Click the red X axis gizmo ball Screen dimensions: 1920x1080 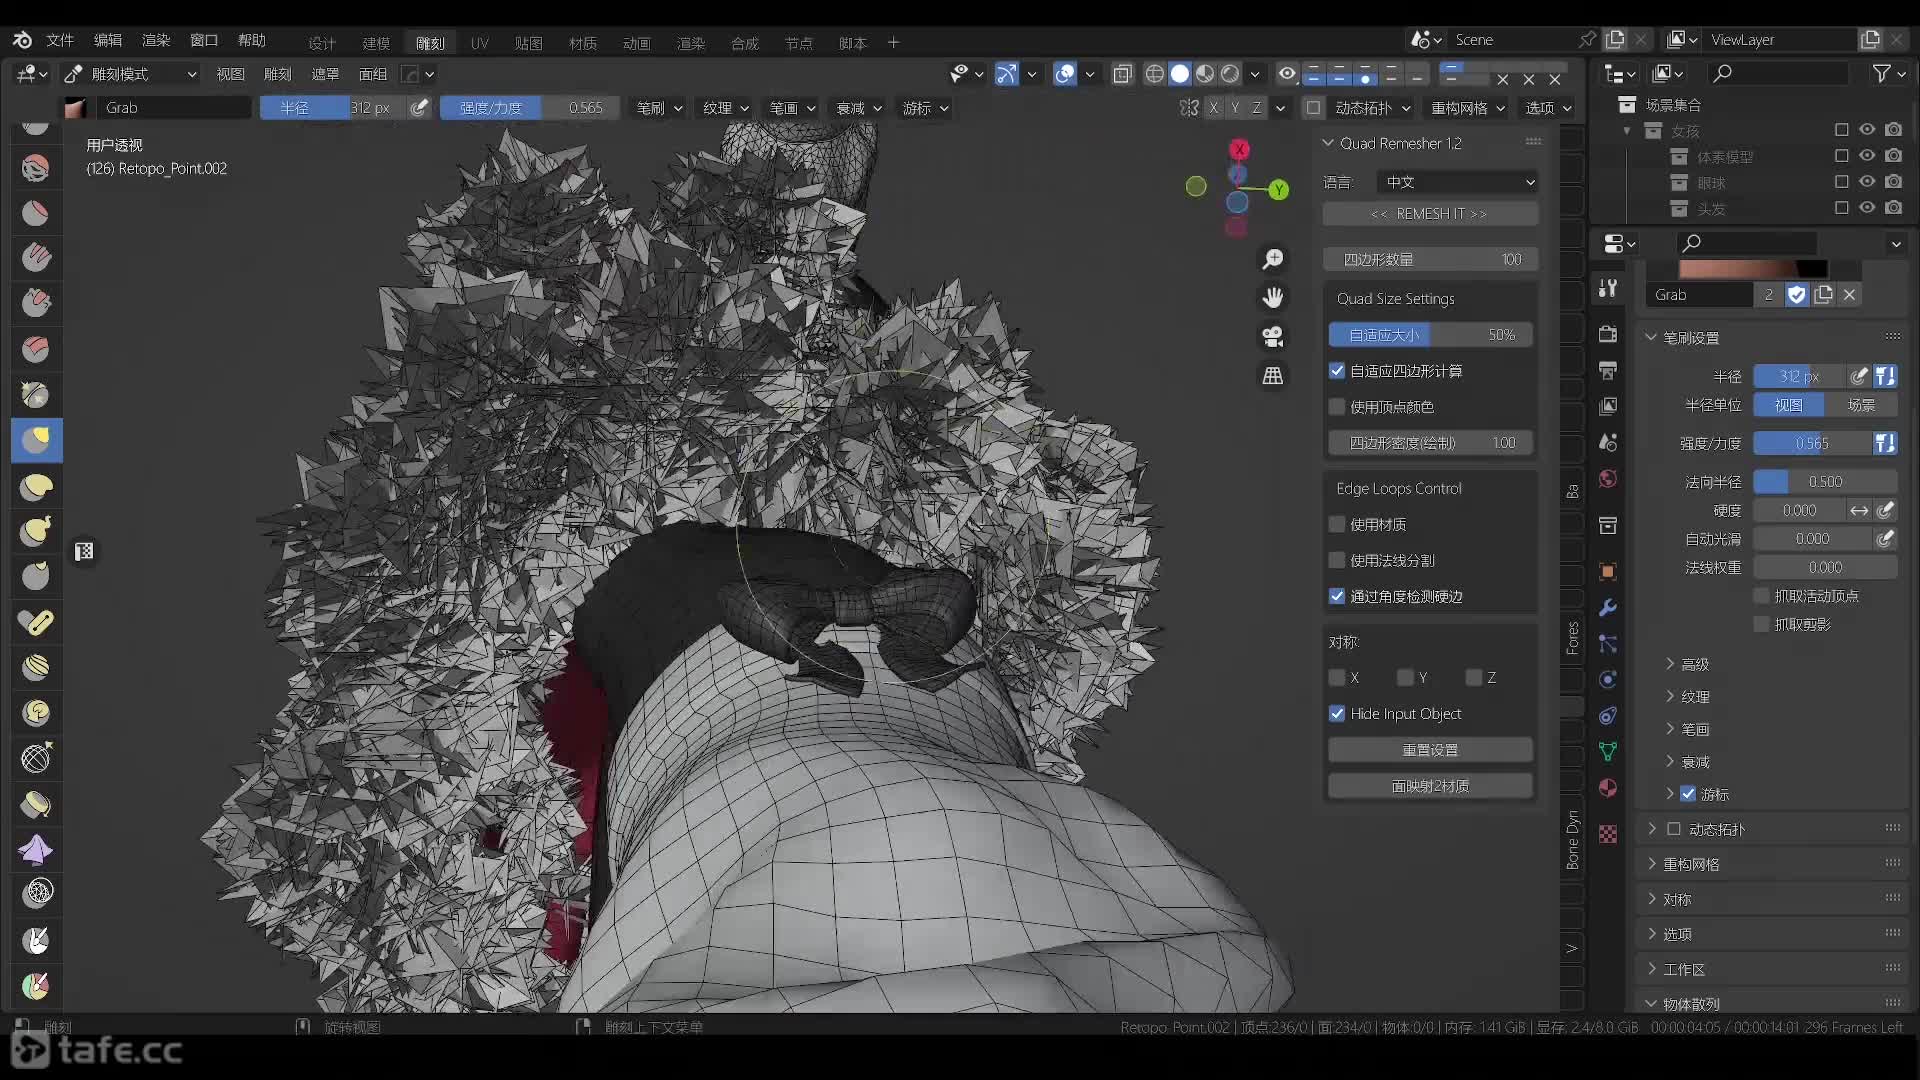(x=1239, y=149)
